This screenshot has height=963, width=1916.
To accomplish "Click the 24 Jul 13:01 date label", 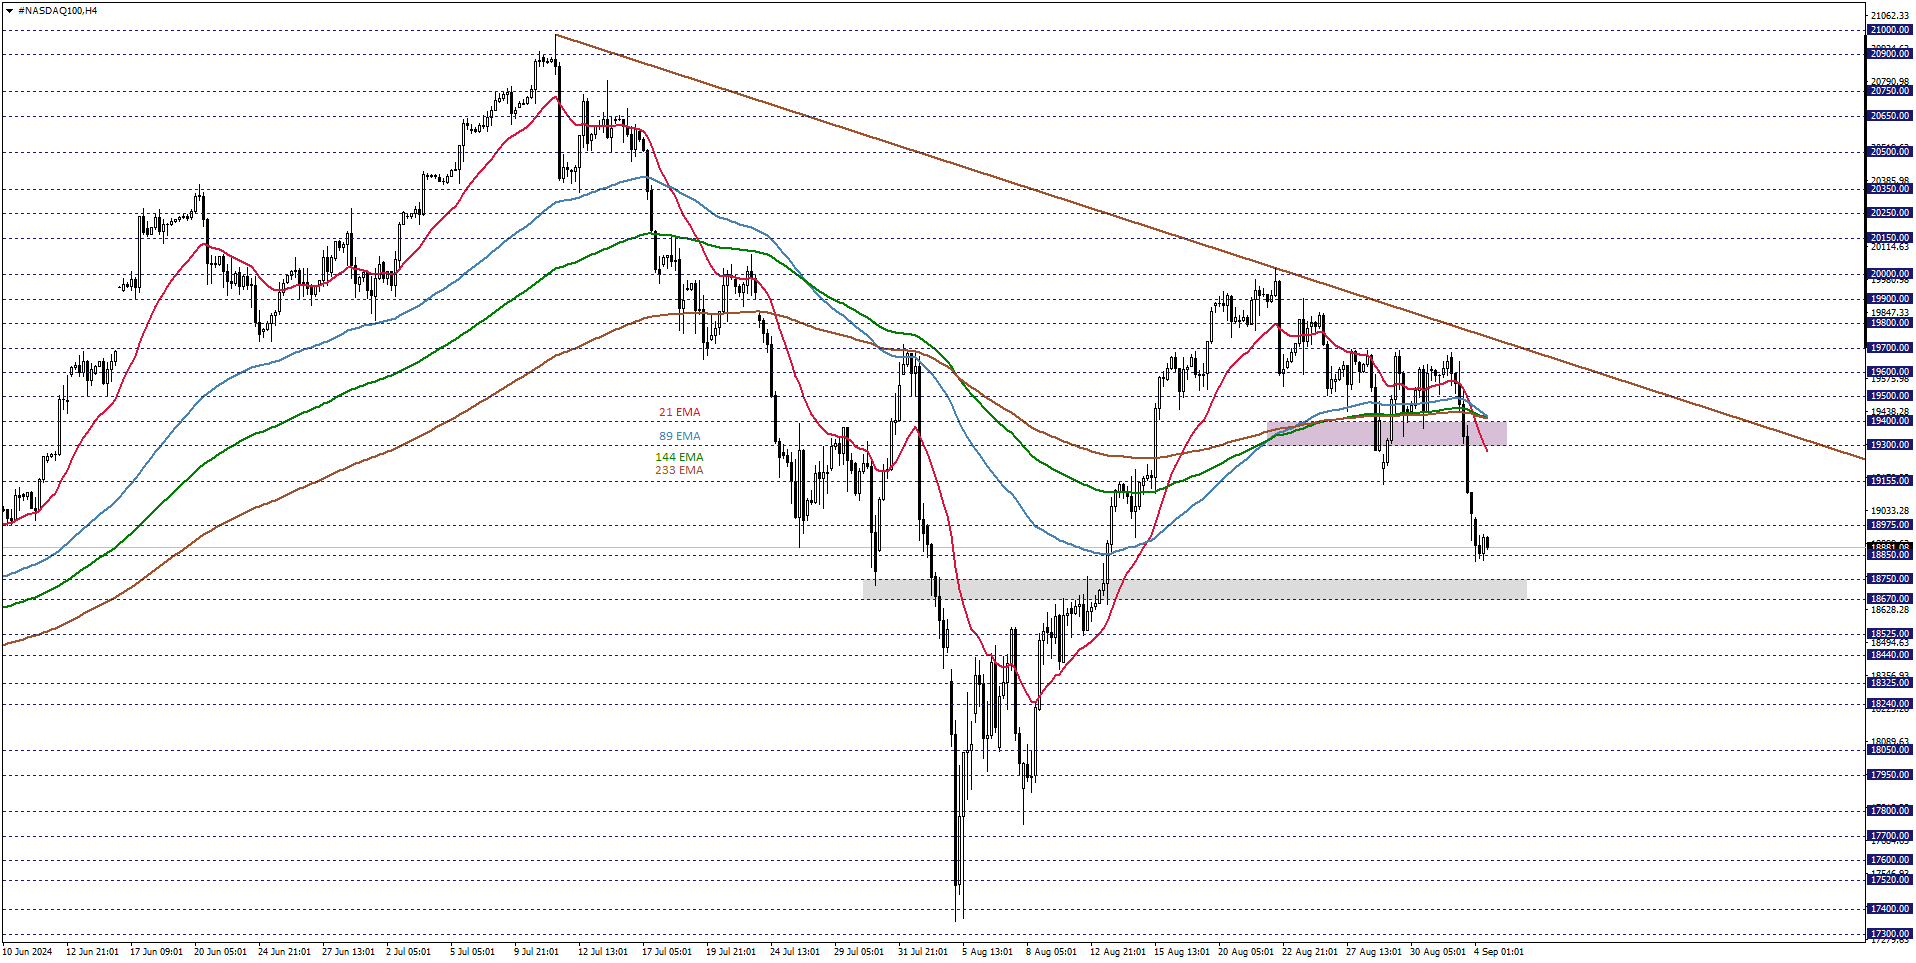I will coord(794,952).
